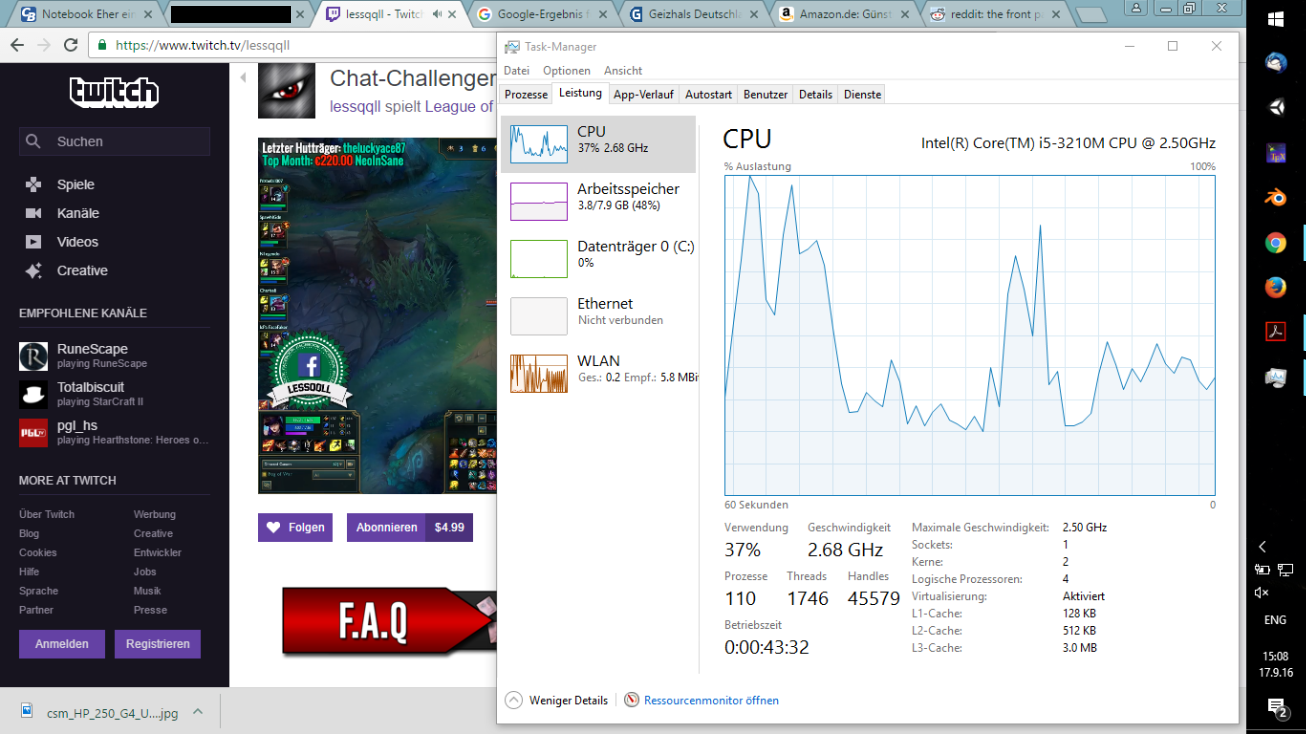The height and width of the screenshot is (734, 1306).
Task: Open the Entwickler footer link
Action: click(x=158, y=552)
